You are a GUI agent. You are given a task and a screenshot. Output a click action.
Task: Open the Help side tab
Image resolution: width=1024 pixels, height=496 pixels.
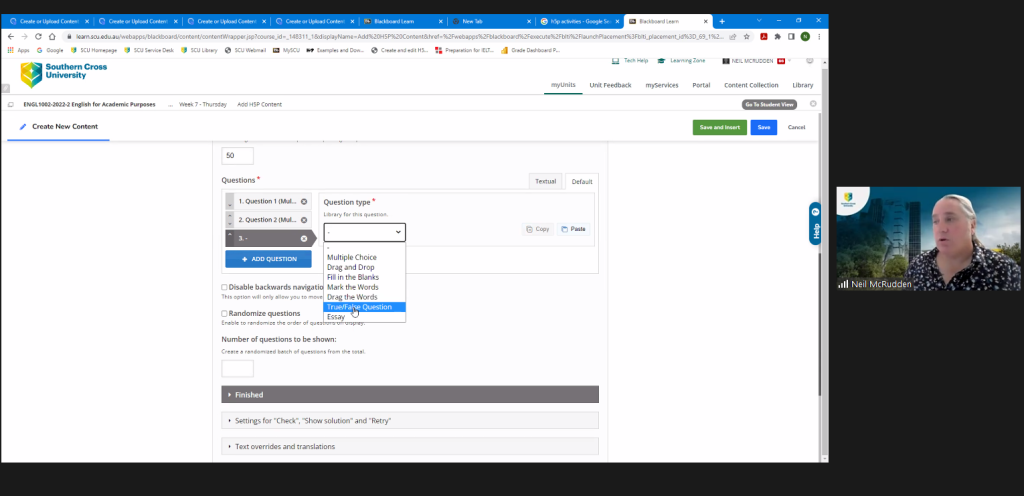pyautogui.click(x=815, y=224)
